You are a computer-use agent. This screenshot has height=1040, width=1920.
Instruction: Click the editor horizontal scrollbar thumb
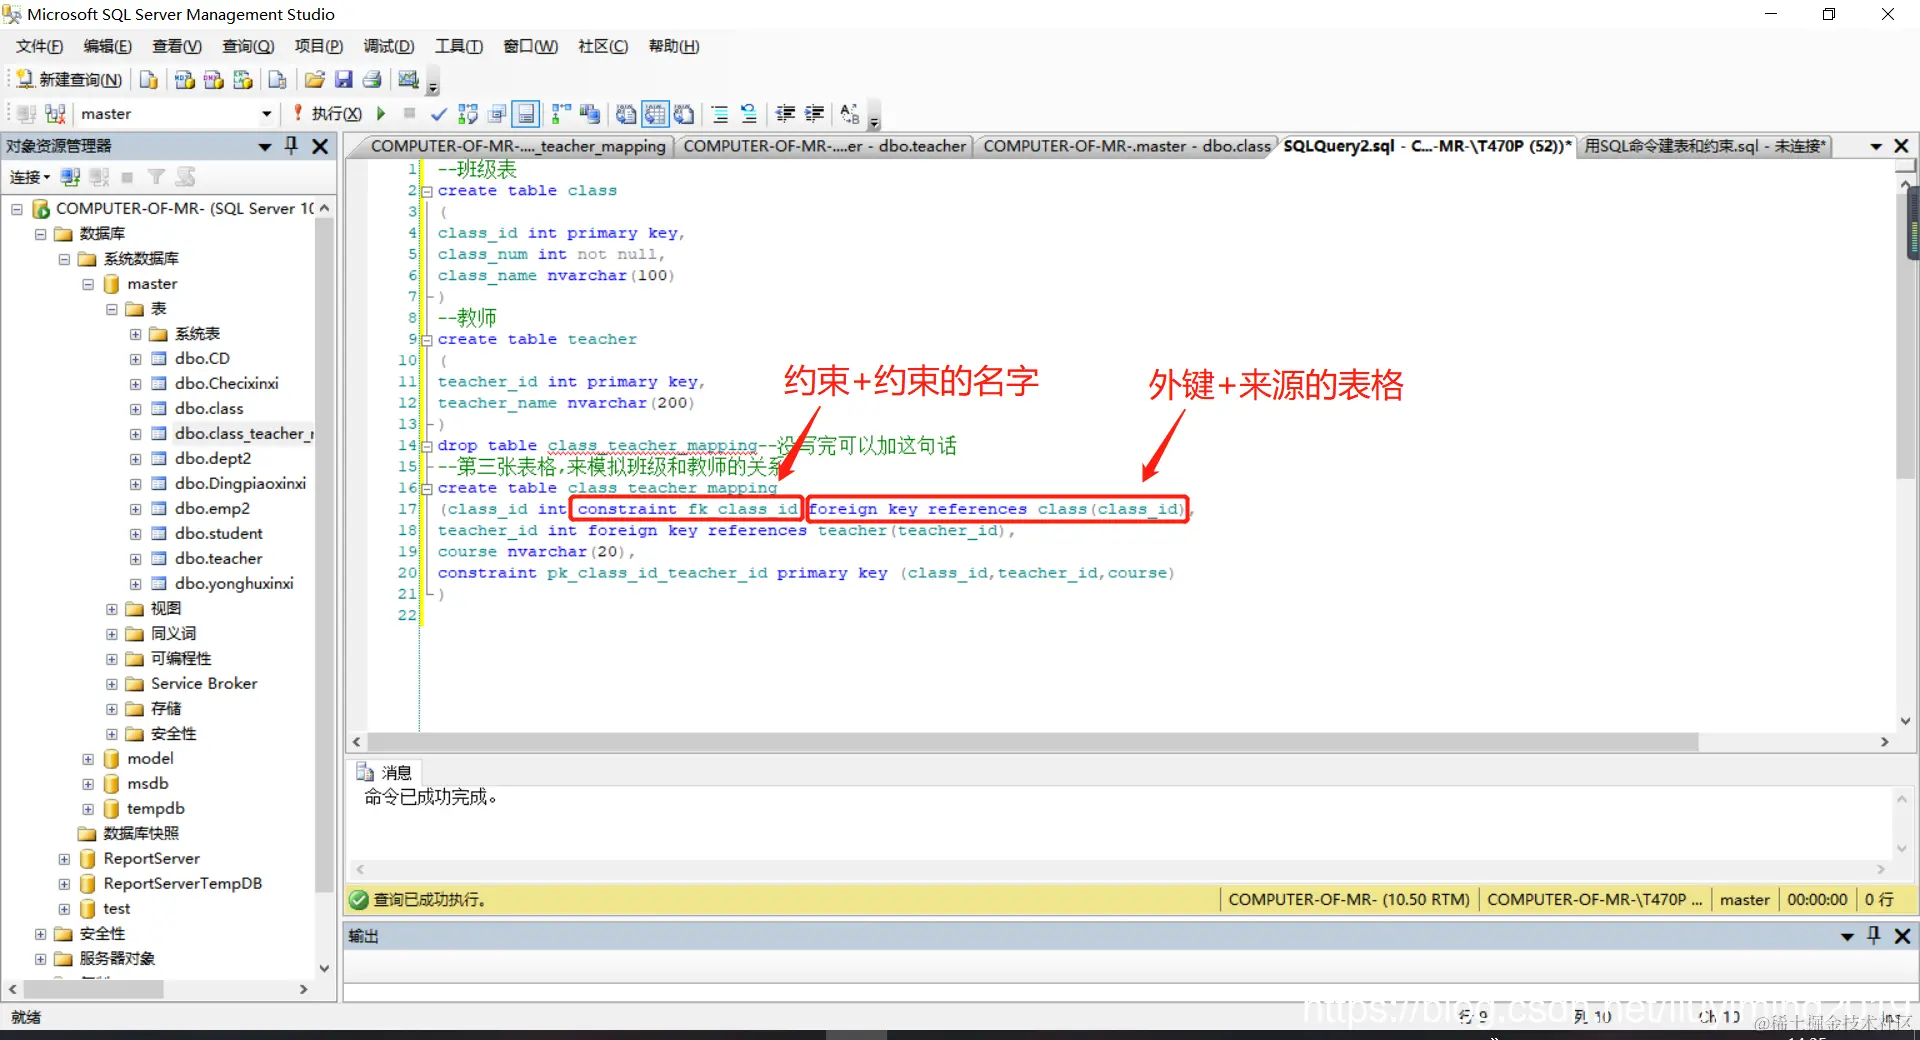point(1032,742)
